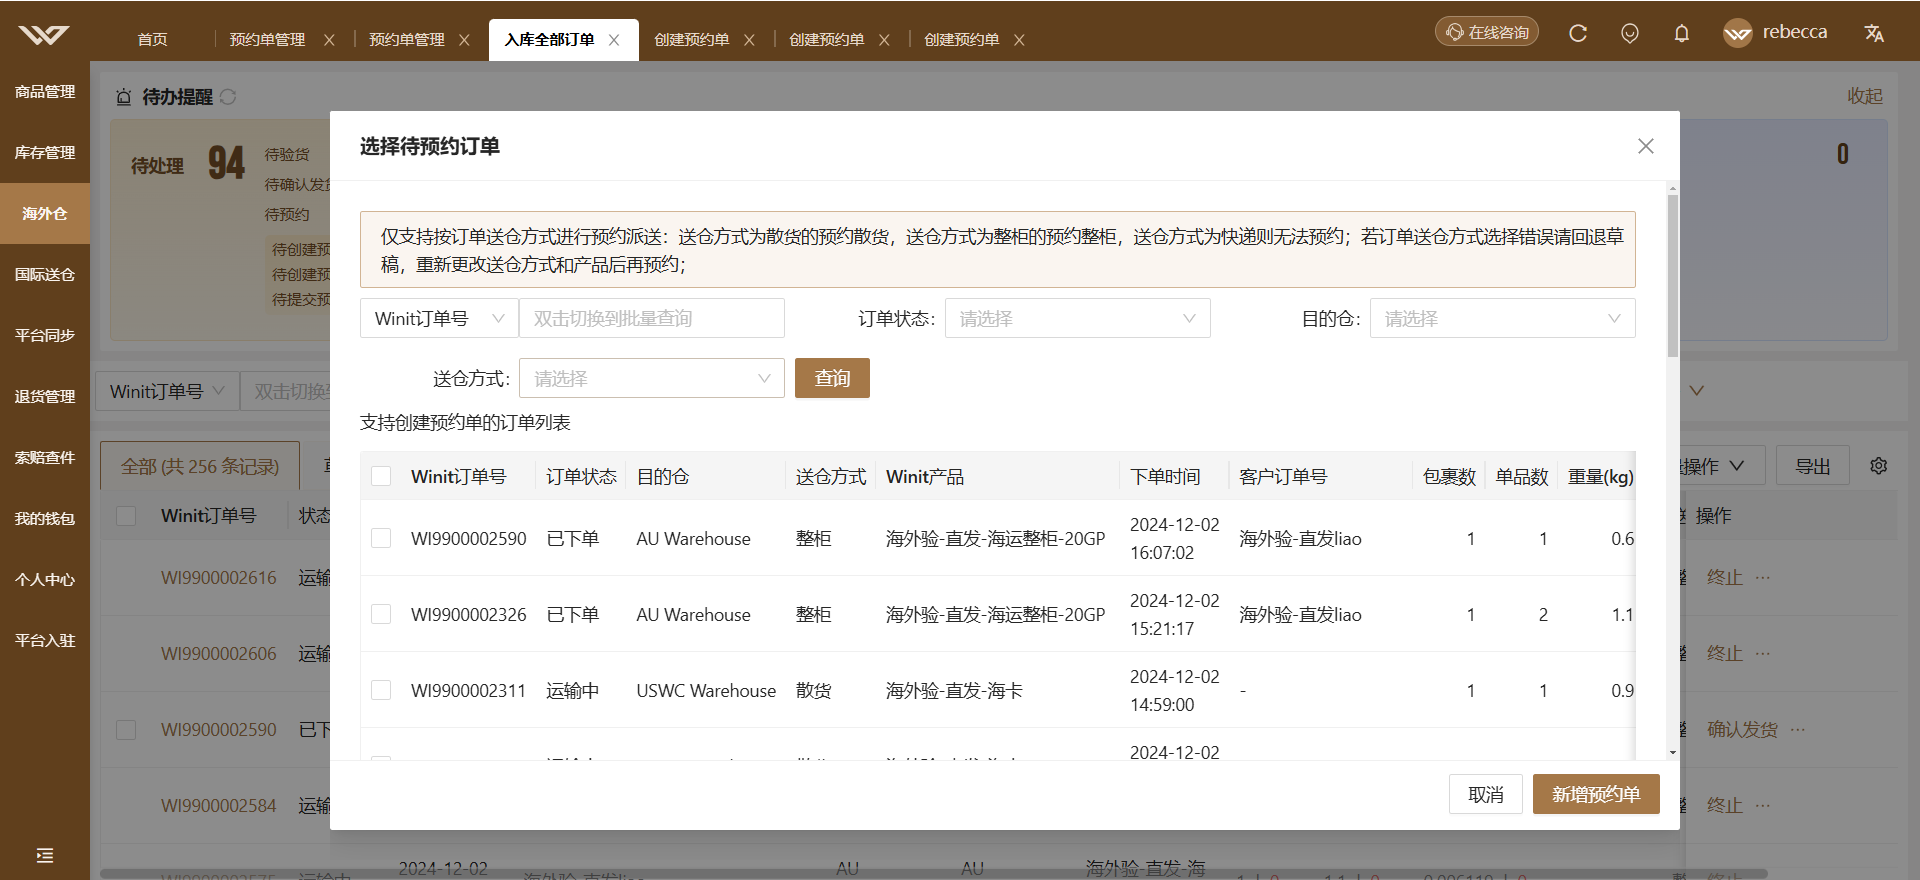
Task: Select all orders checkbox in dialog header
Action: click(381, 476)
